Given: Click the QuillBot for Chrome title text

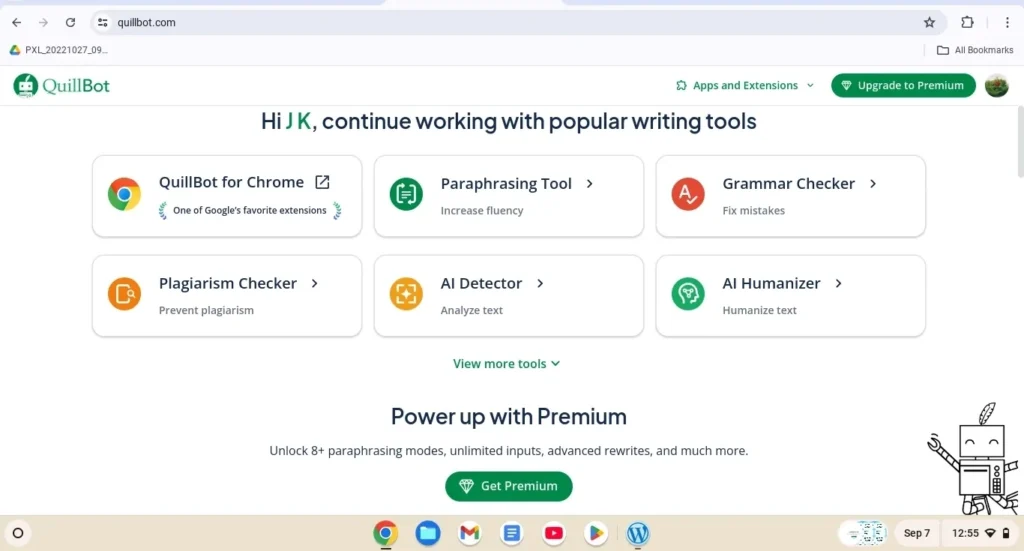Looking at the screenshot, I should [x=231, y=182].
